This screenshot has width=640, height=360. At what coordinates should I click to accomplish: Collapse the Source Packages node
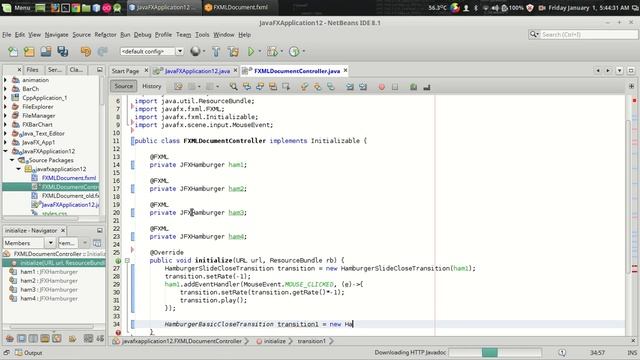coord(12,160)
